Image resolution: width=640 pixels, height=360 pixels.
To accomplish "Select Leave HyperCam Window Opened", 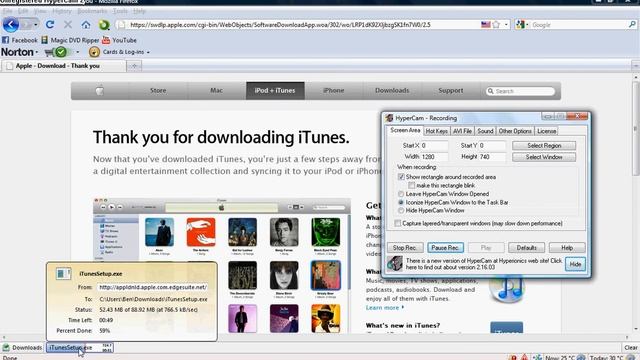I will [401, 194].
